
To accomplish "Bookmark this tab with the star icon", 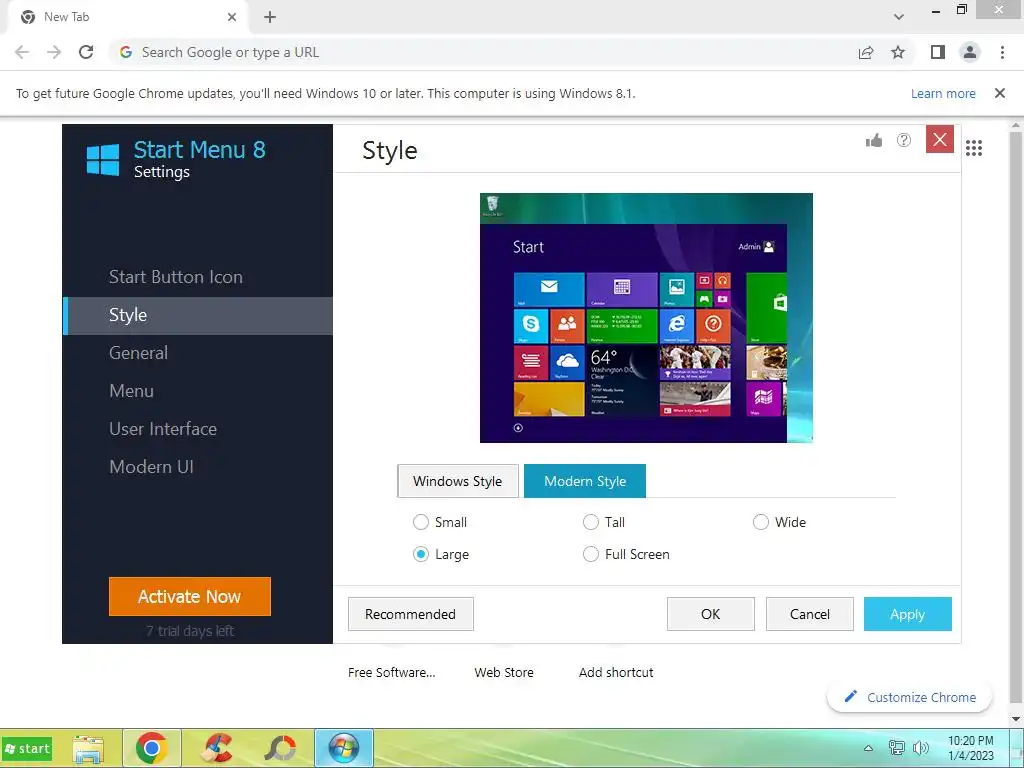I will 898,52.
